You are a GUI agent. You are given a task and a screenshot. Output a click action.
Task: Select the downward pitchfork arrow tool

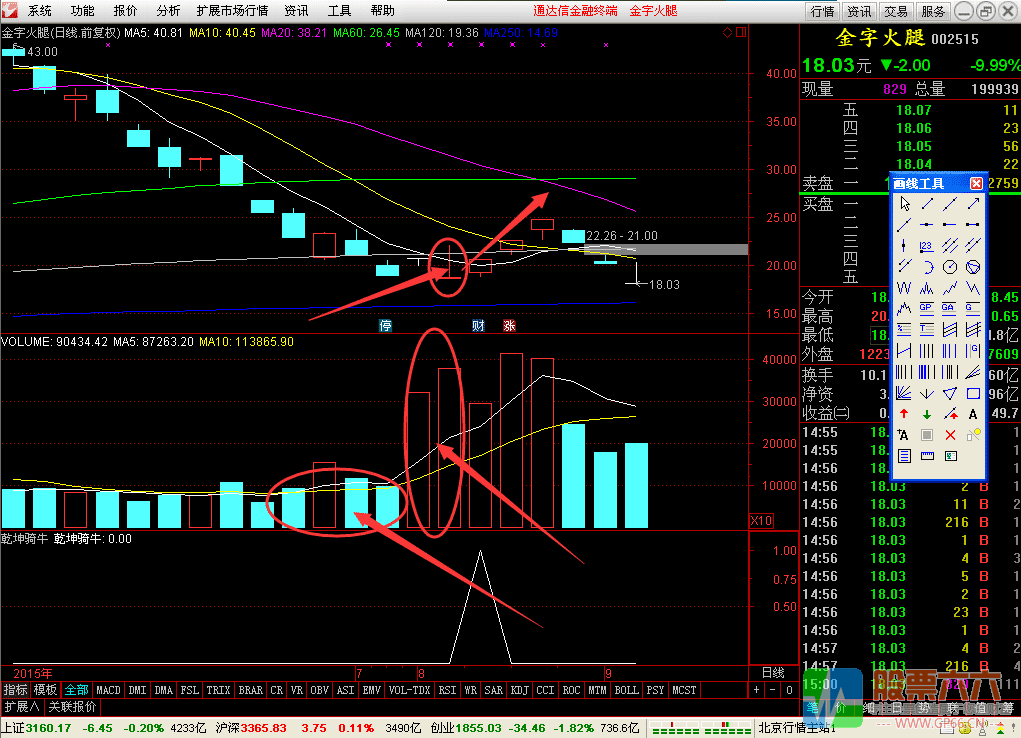(x=927, y=393)
